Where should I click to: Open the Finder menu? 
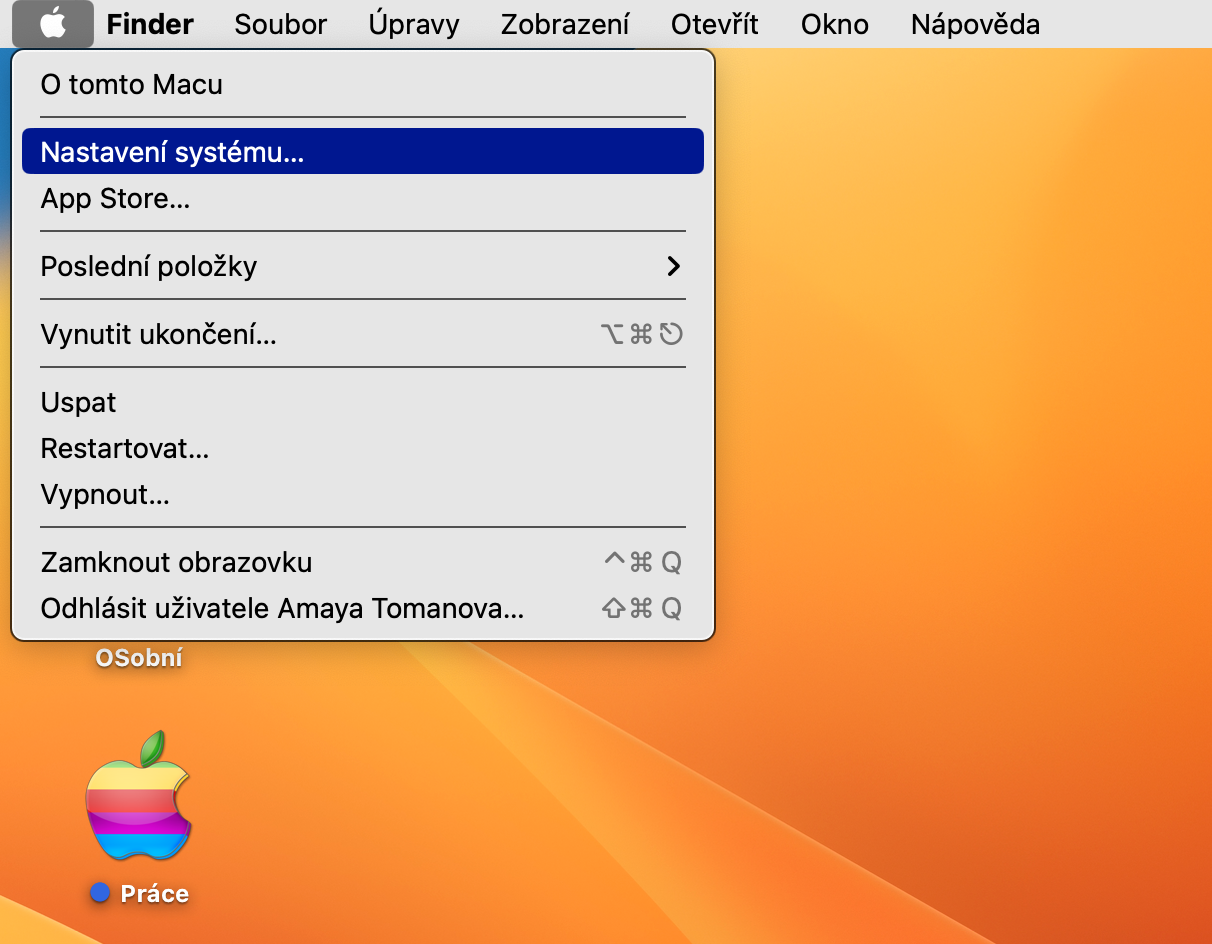pos(150,24)
